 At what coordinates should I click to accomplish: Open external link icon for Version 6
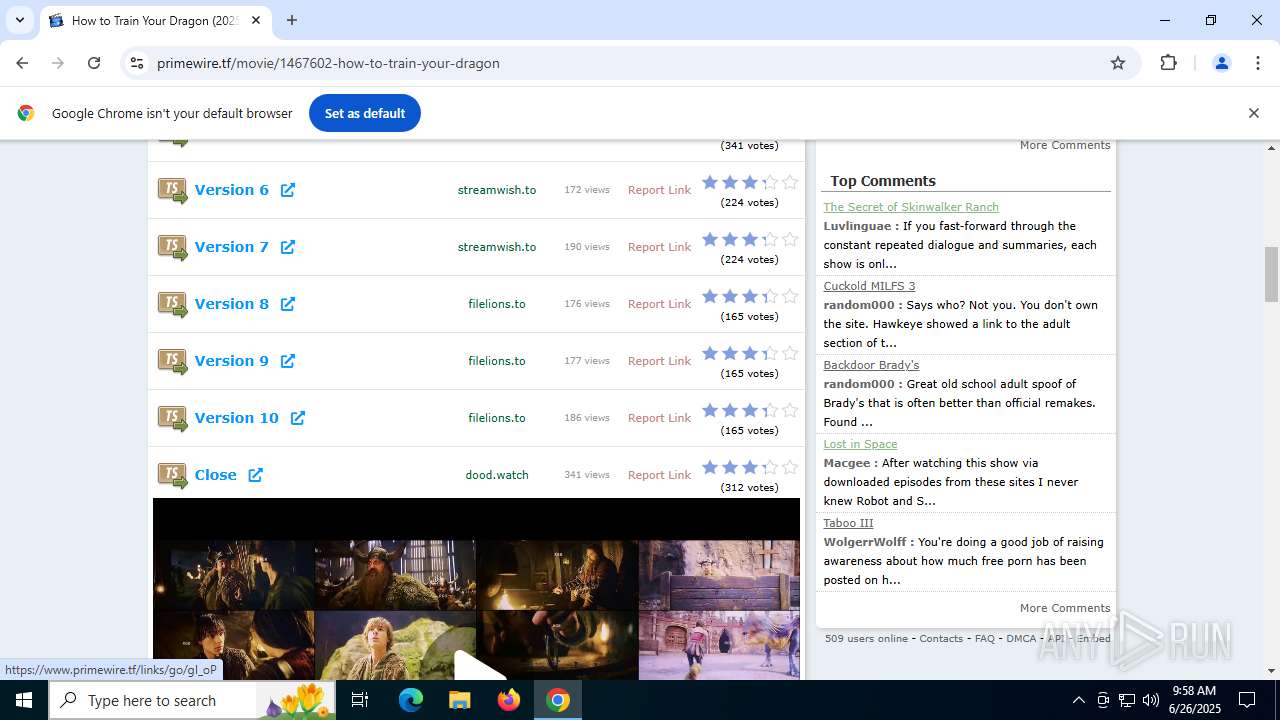pos(288,190)
